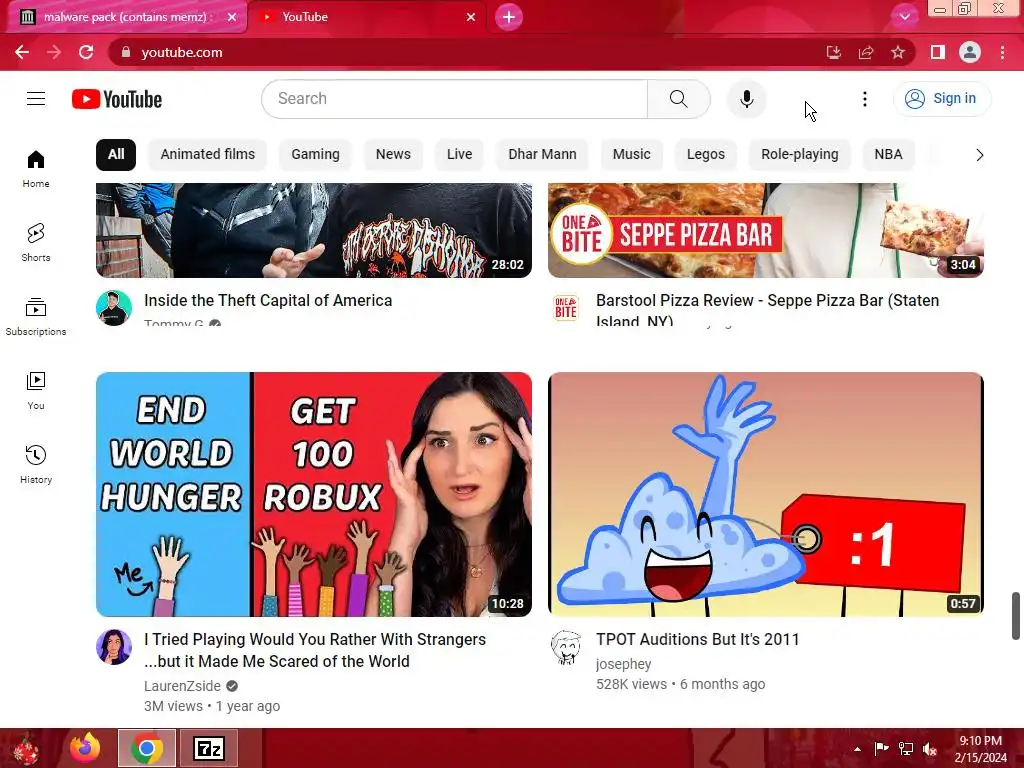This screenshot has height=768, width=1024.
Task: Show more filter chips arrow
Action: point(979,155)
